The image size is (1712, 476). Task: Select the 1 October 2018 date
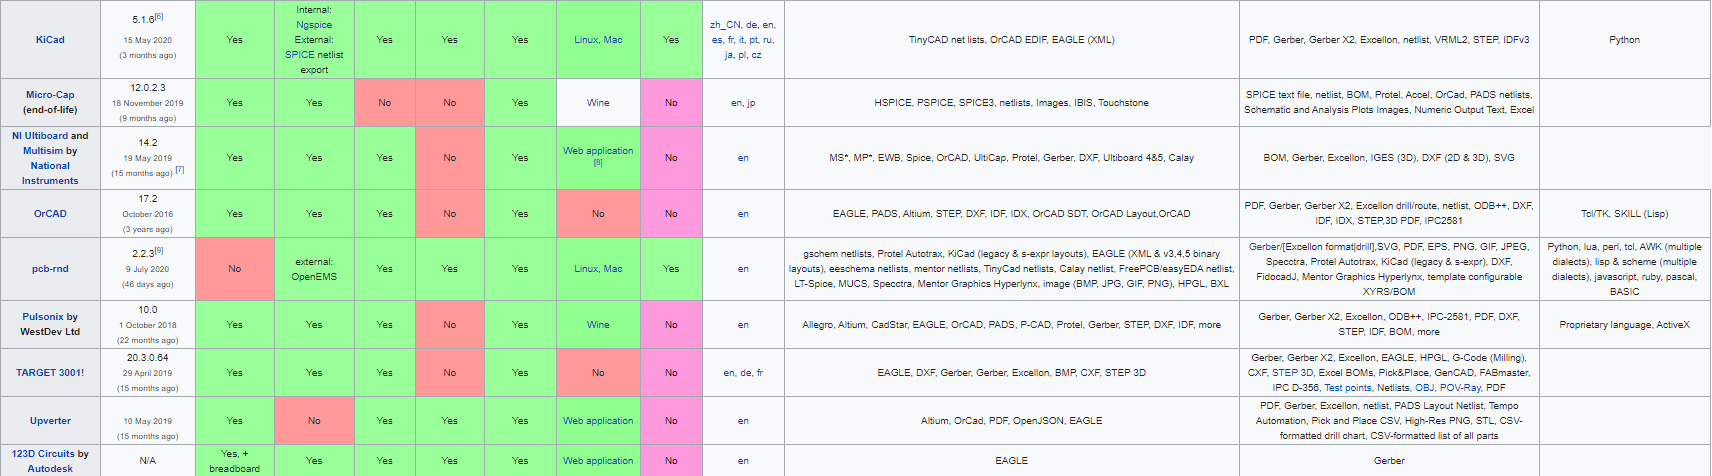tap(148, 325)
